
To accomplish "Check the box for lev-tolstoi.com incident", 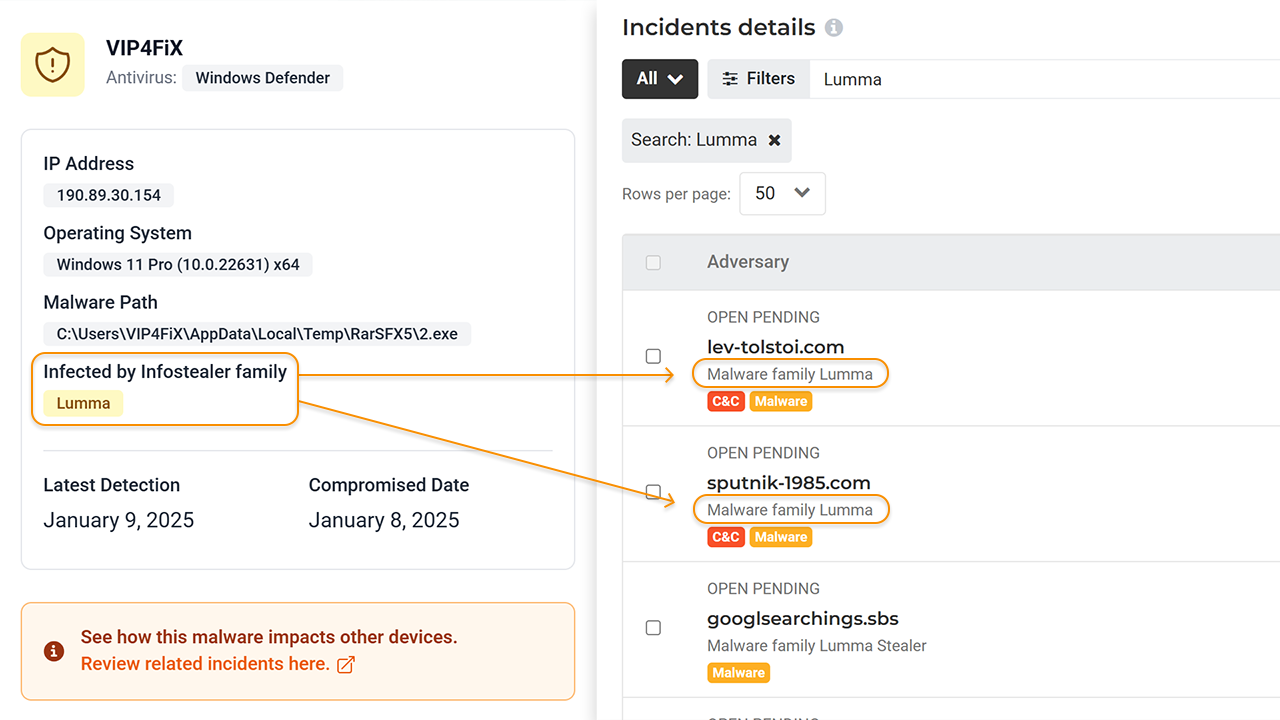I will [x=653, y=356].
